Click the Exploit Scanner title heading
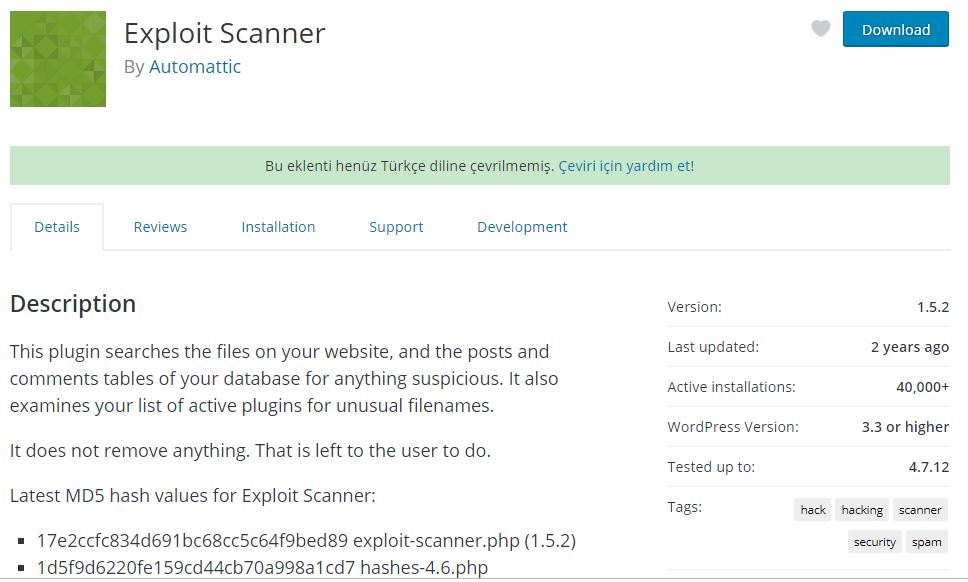The height and width of the screenshot is (582, 968). click(x=225, y=33)
